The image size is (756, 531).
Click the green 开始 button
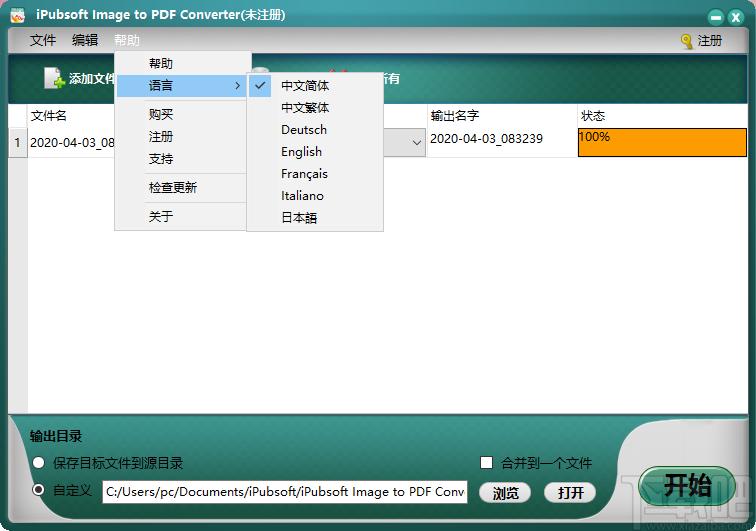[687, 486]
